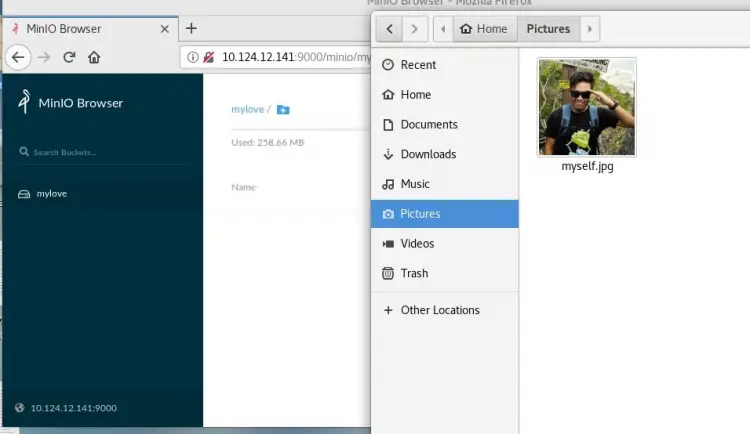Viewport: 750px width, 434px height.
Task: Expand Other Locations in sidebar
Action: 440,310
